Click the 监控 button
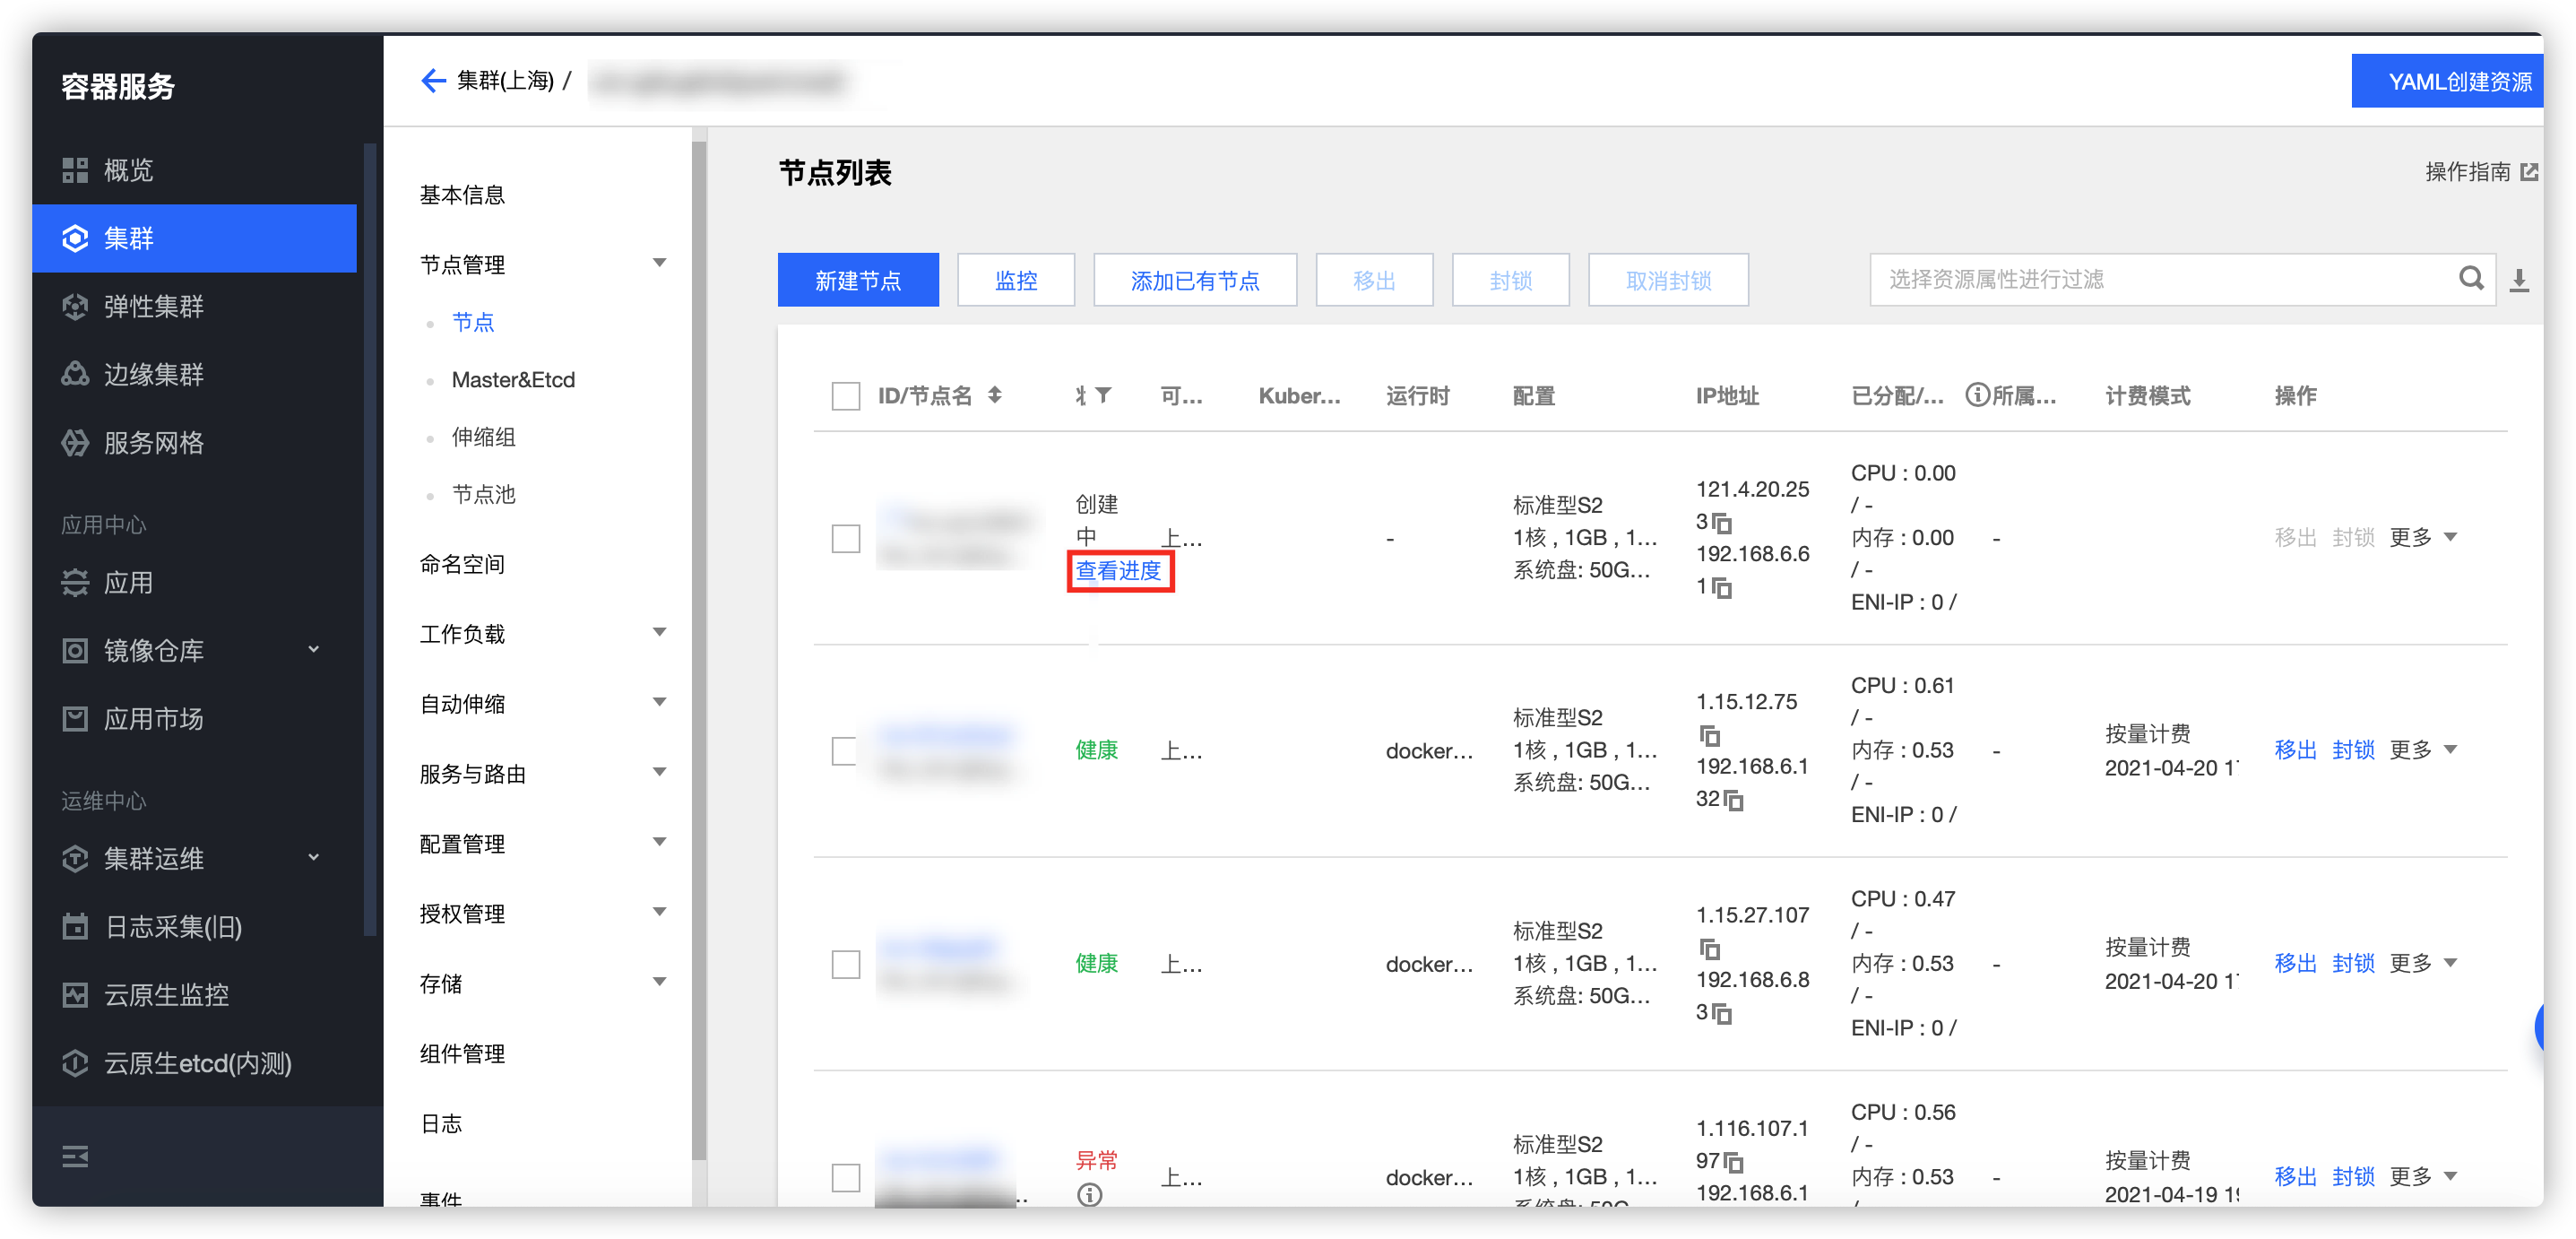 [x=1016, y=280]
